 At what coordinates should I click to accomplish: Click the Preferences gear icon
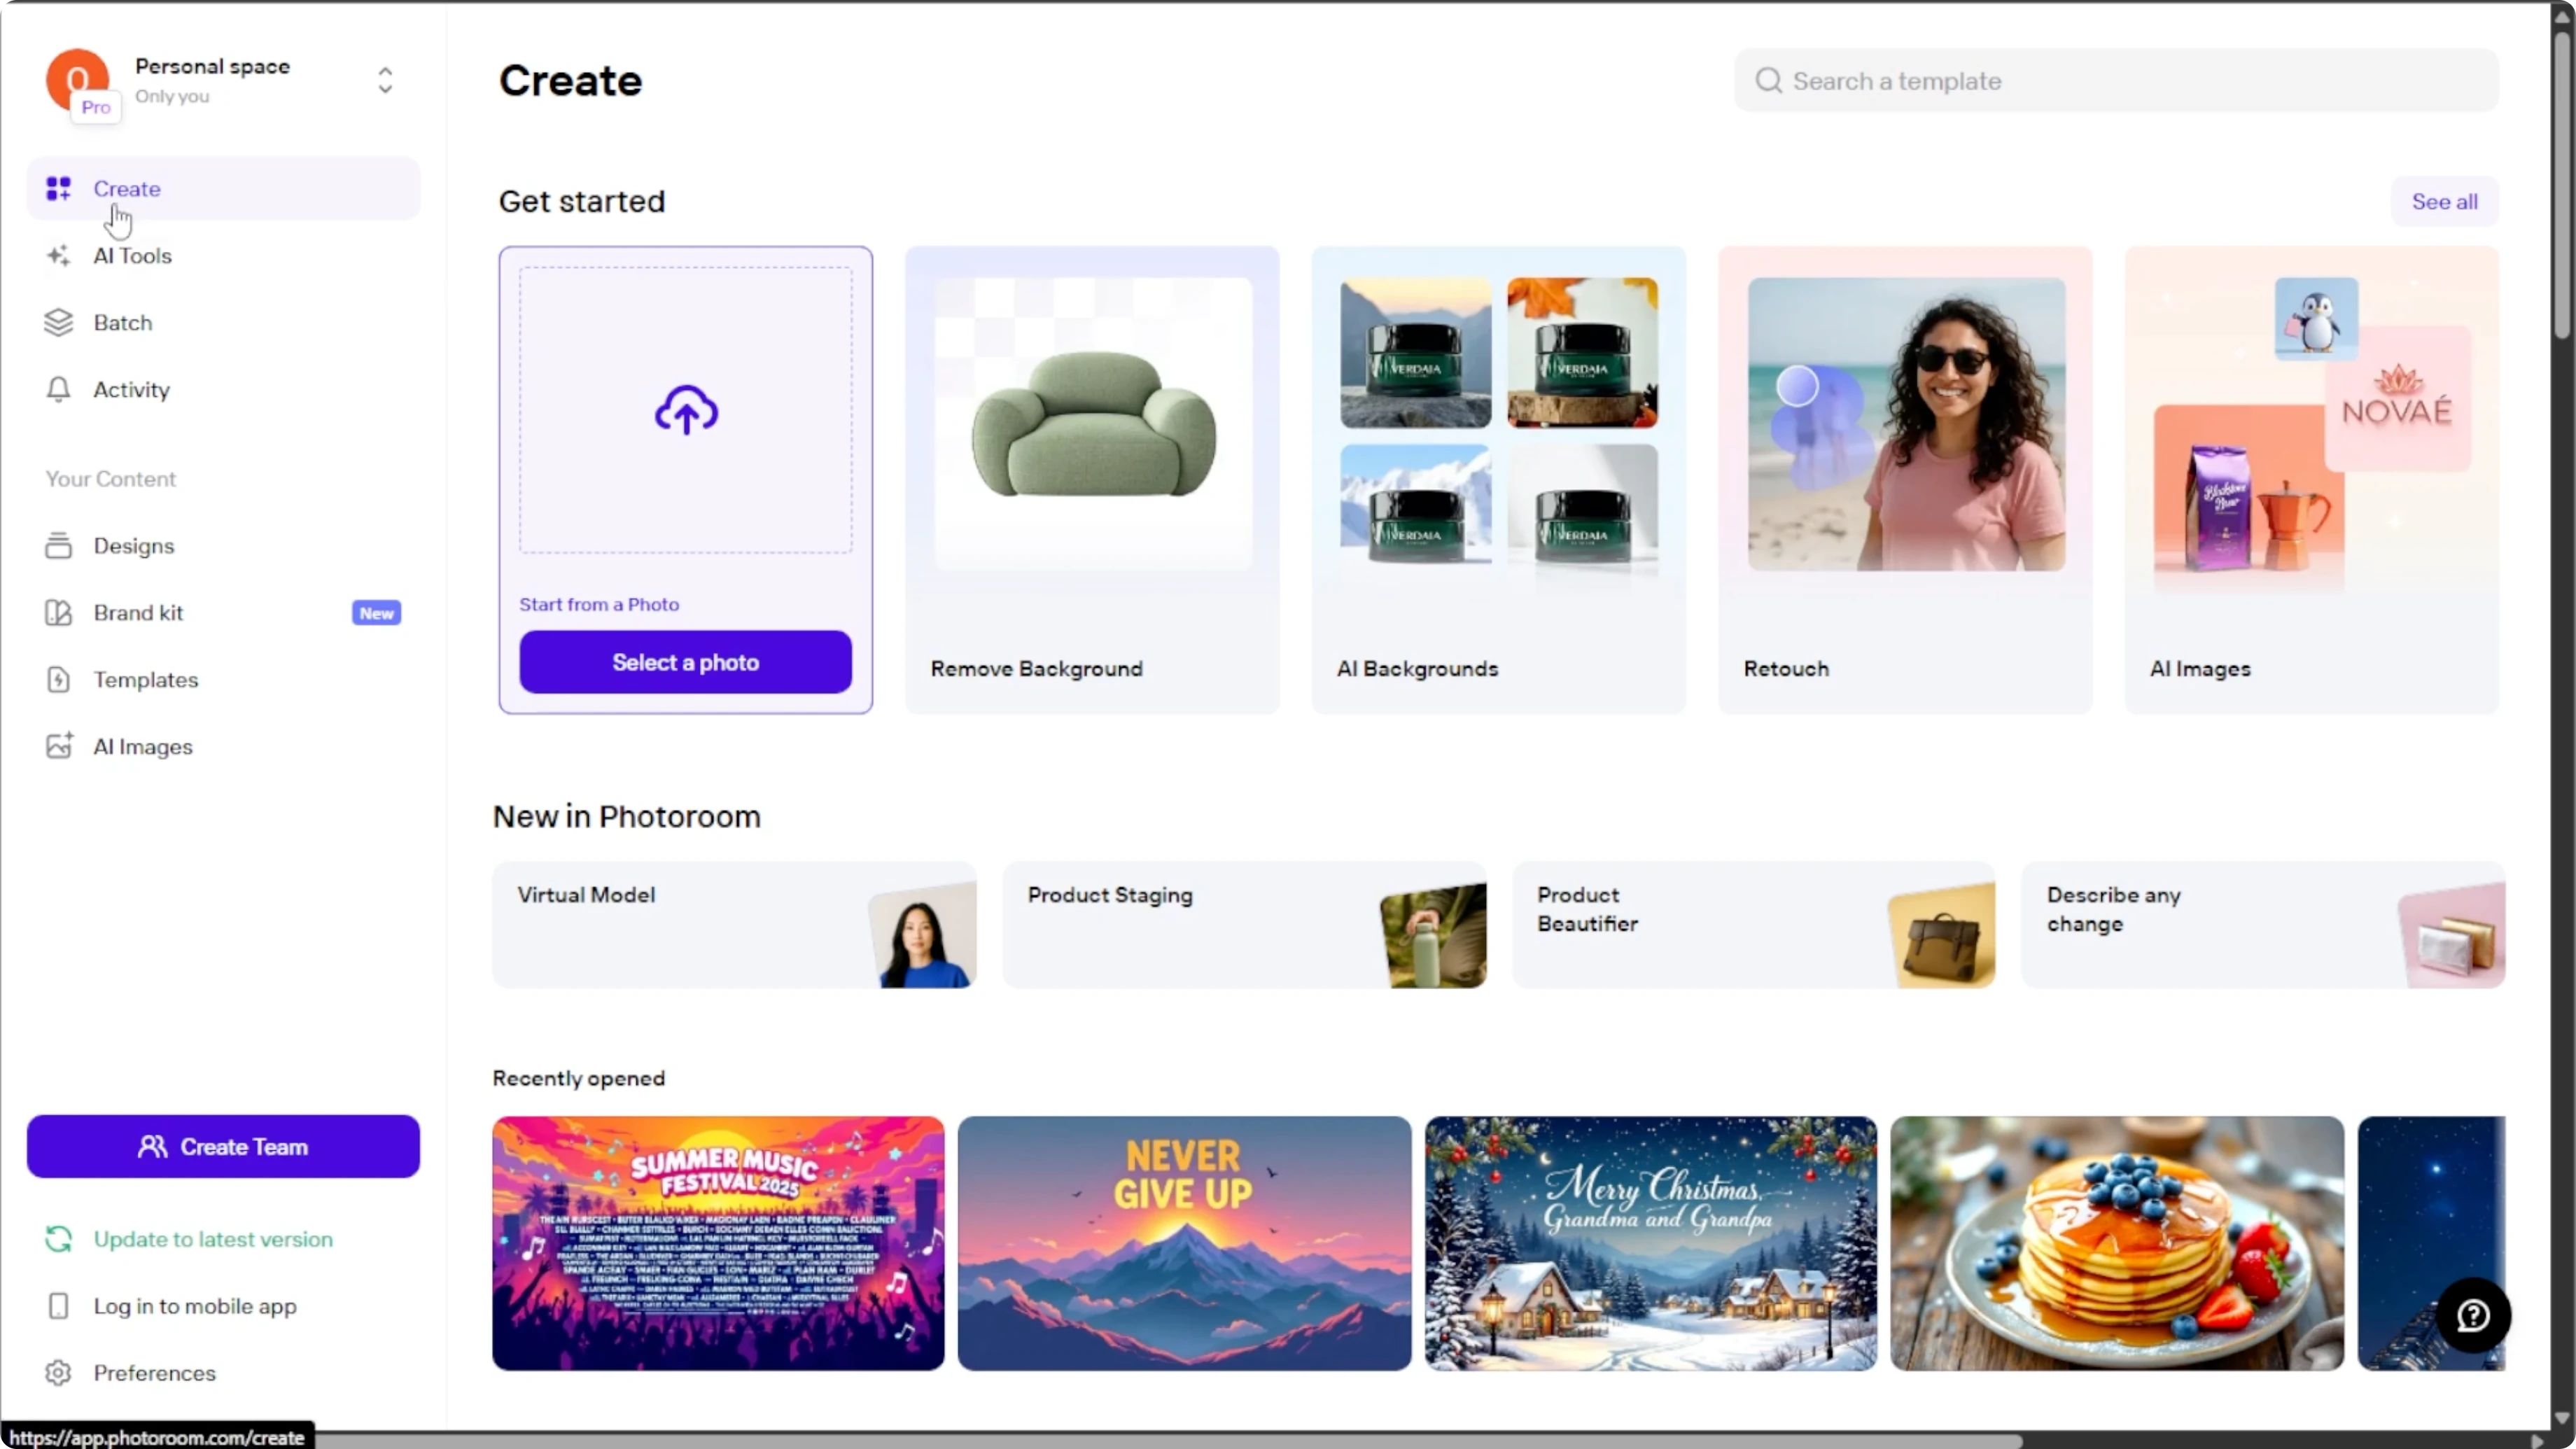[x=58, y=1373]
